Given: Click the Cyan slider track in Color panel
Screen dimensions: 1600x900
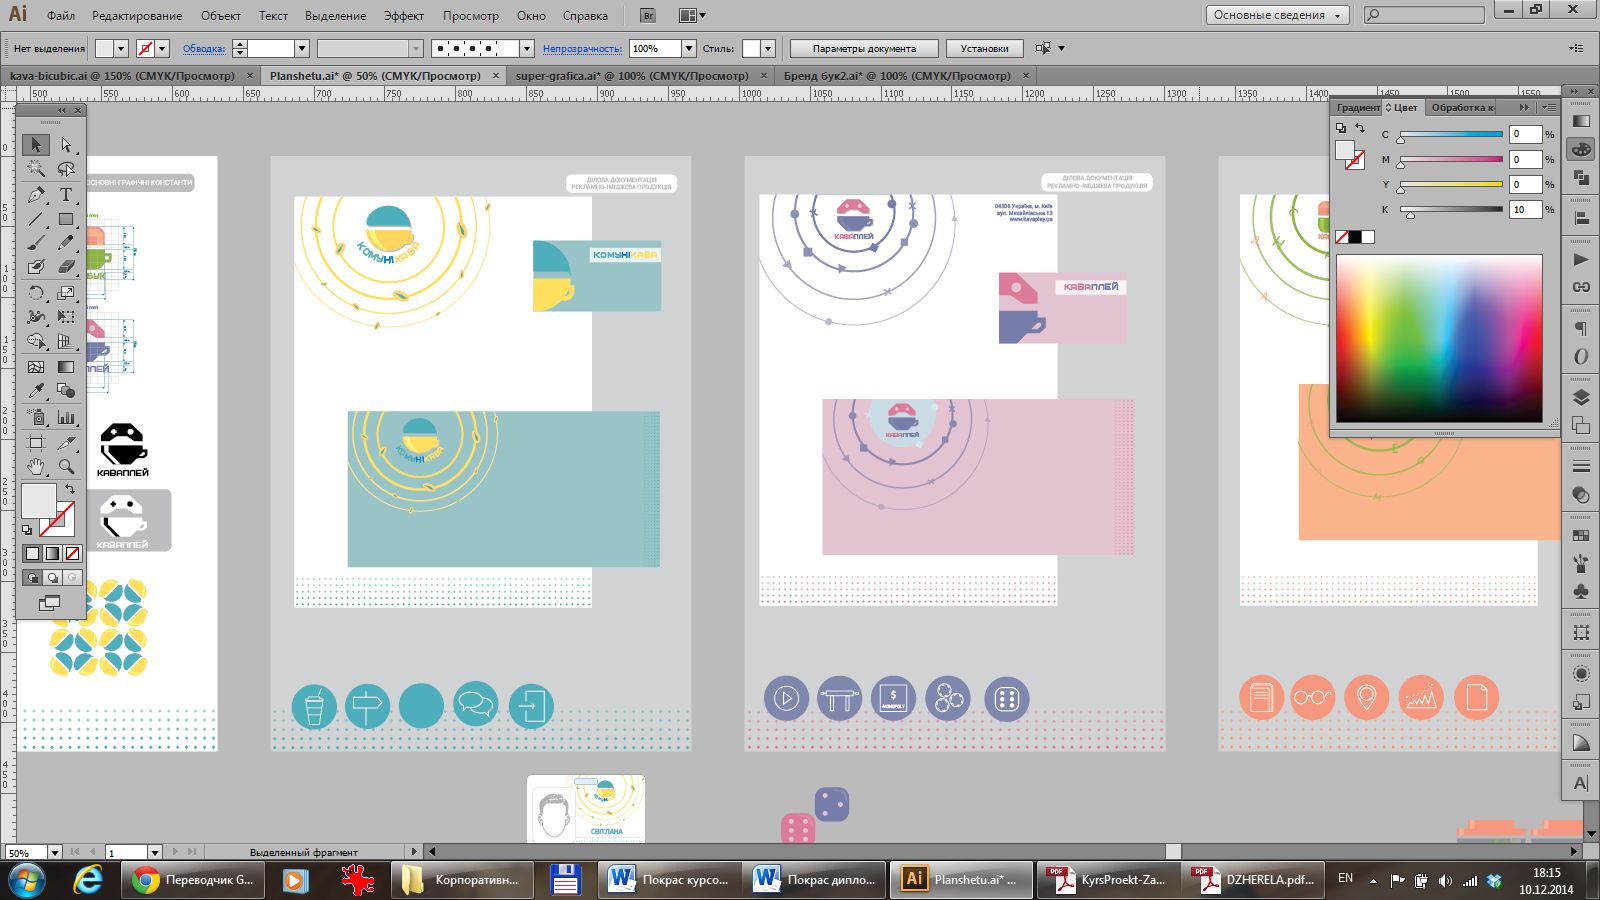Looking at the screenshot, I should 1450,134.
